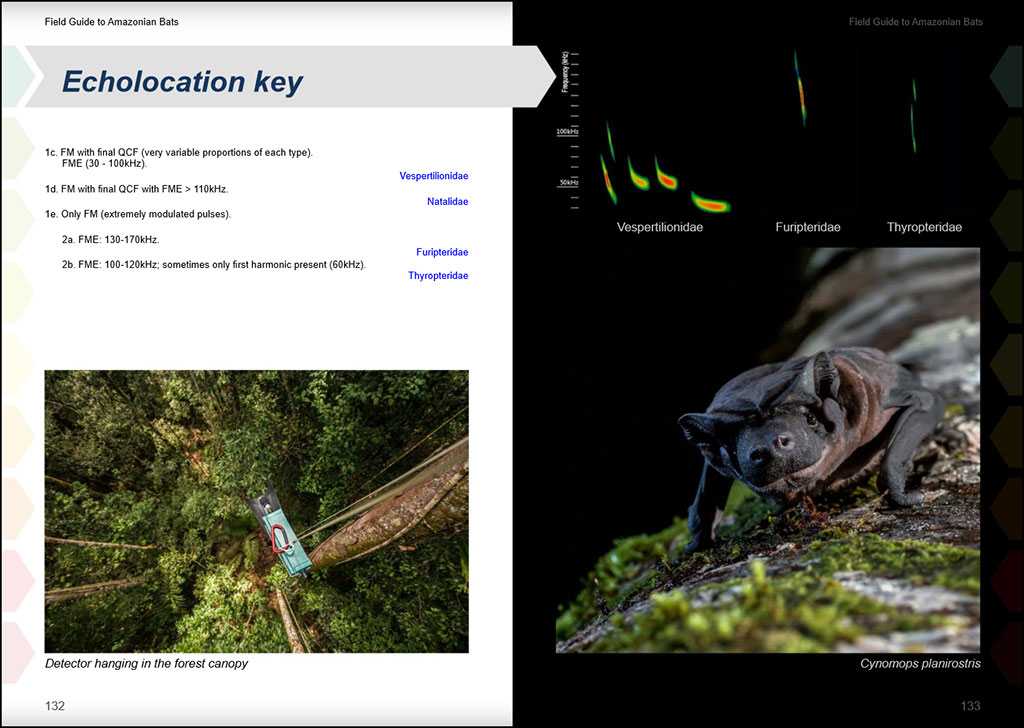This screenshot has width=1024, height=728.
Task: Click the Detector hanging in forest canopy caption
Action: click(x=146, y=664)
